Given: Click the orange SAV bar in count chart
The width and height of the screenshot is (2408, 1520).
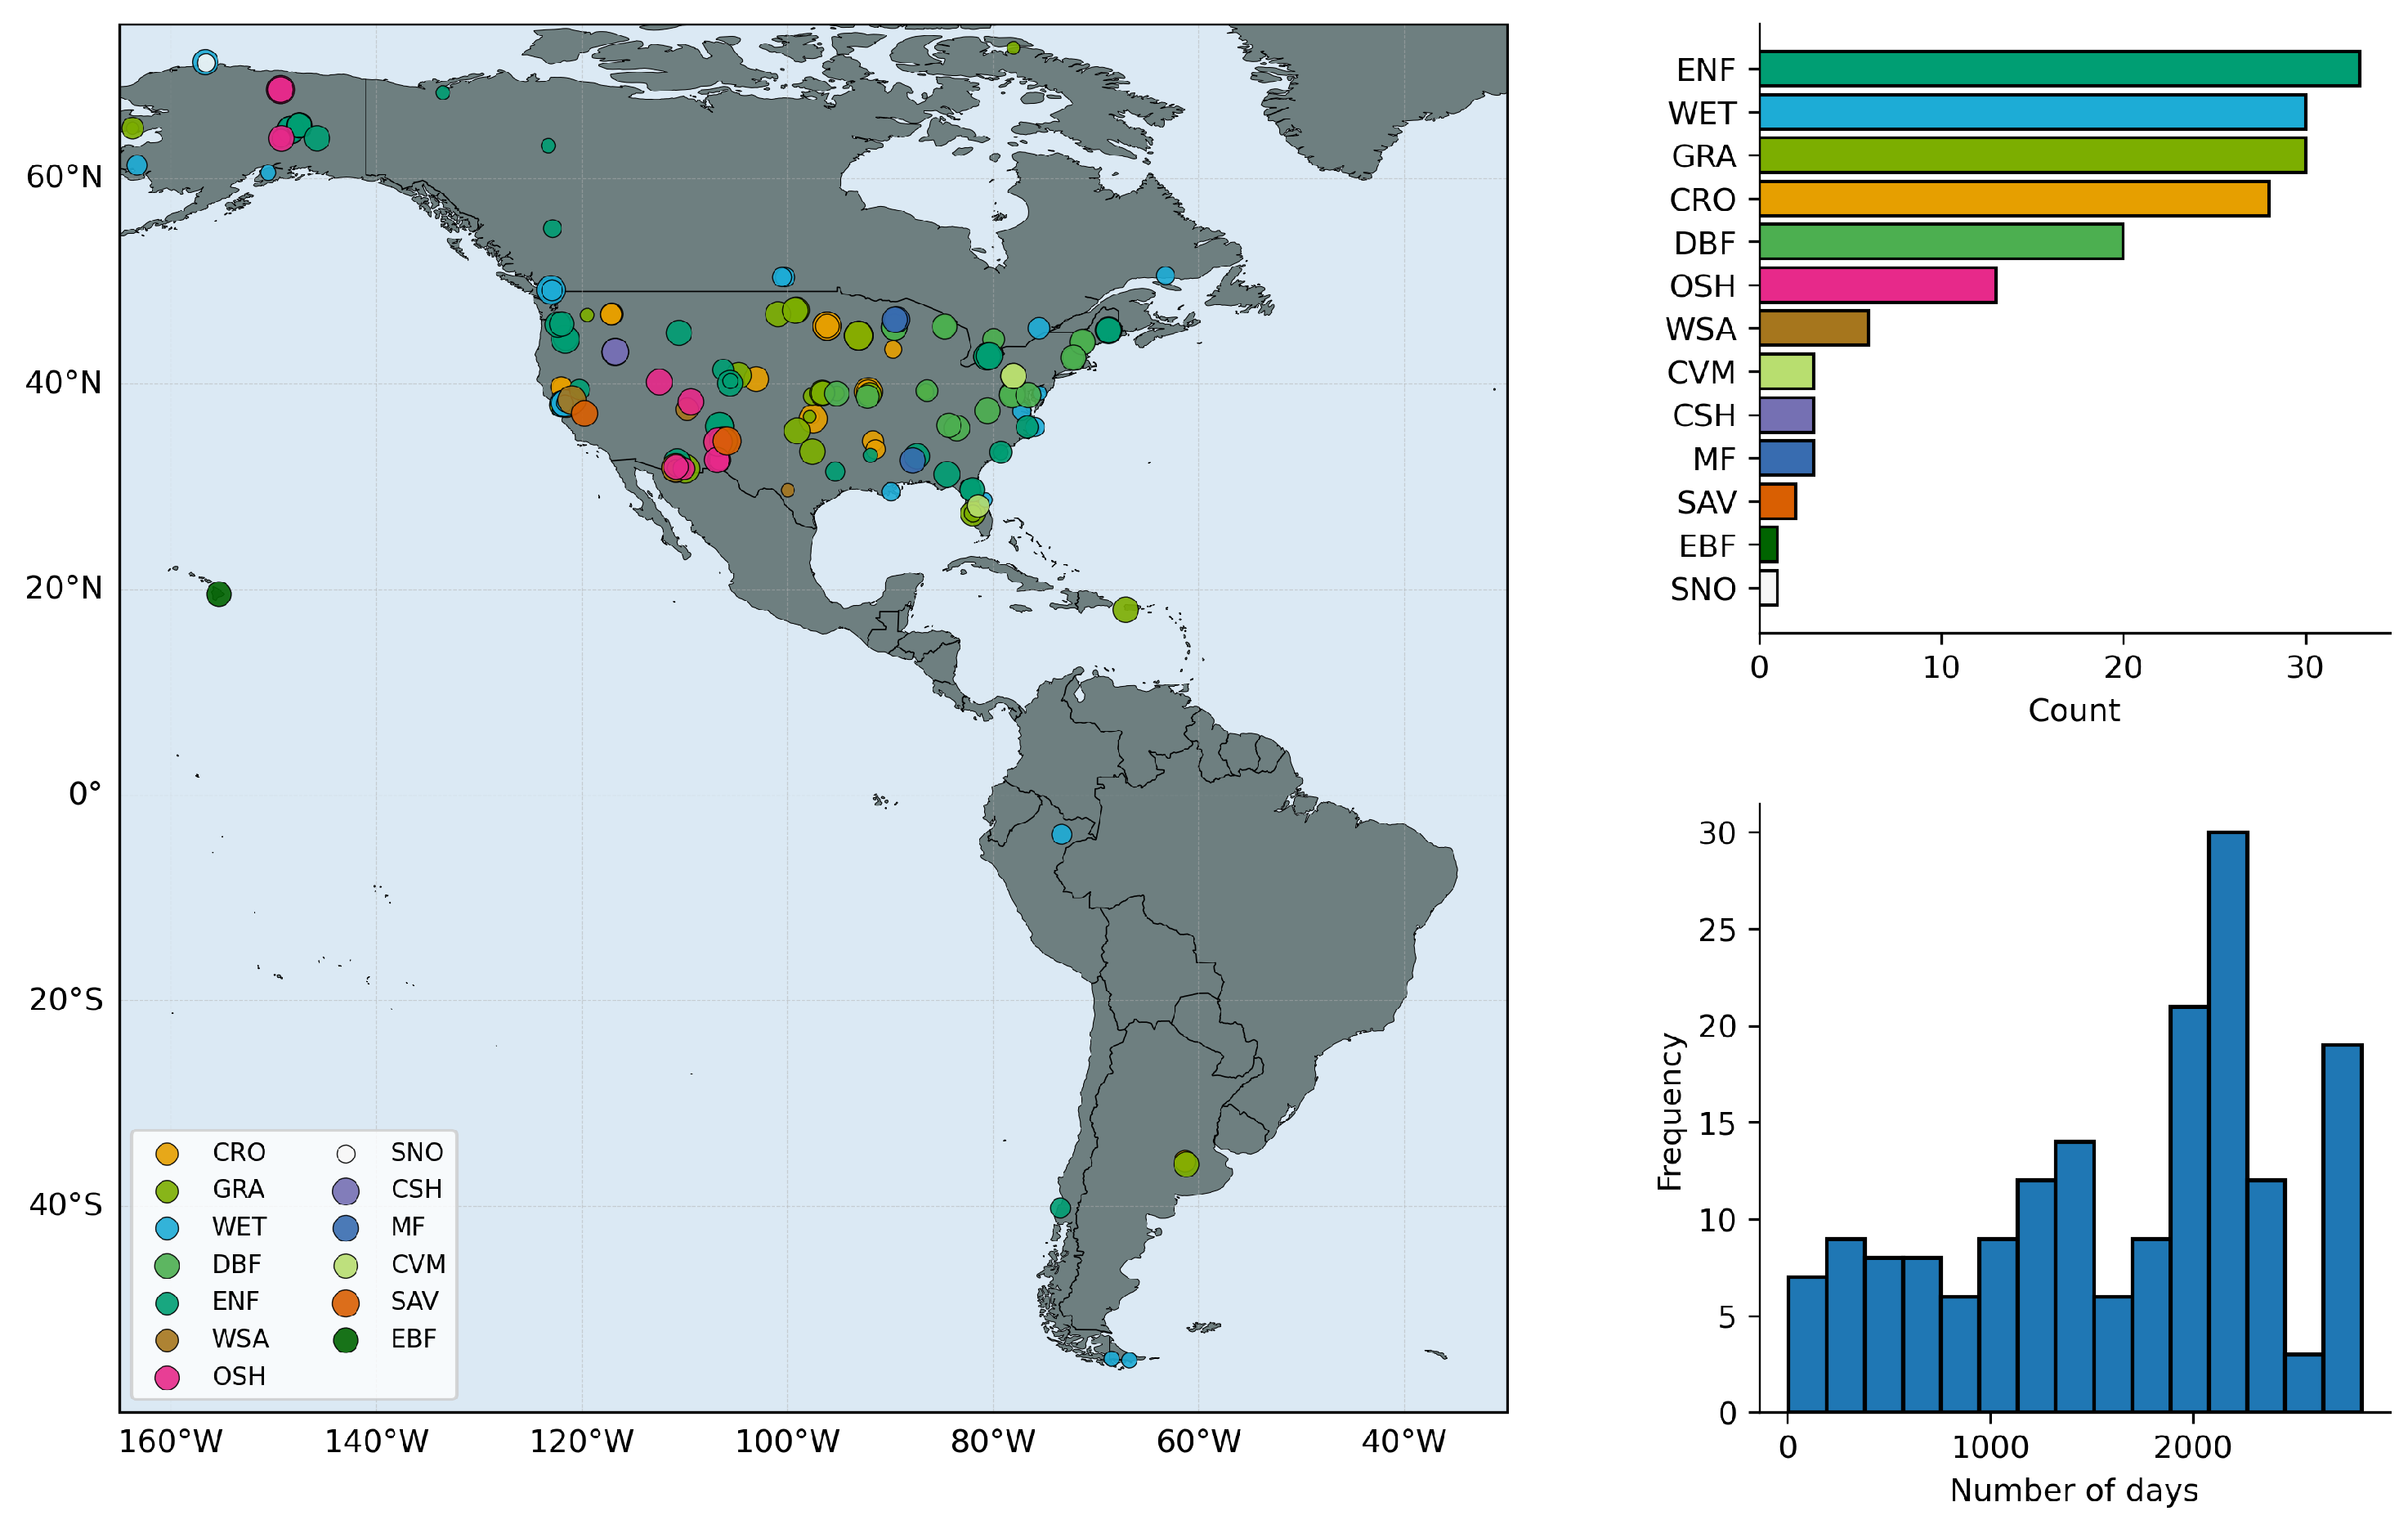Looking at the screenshot, I should tap(1778, 501).
